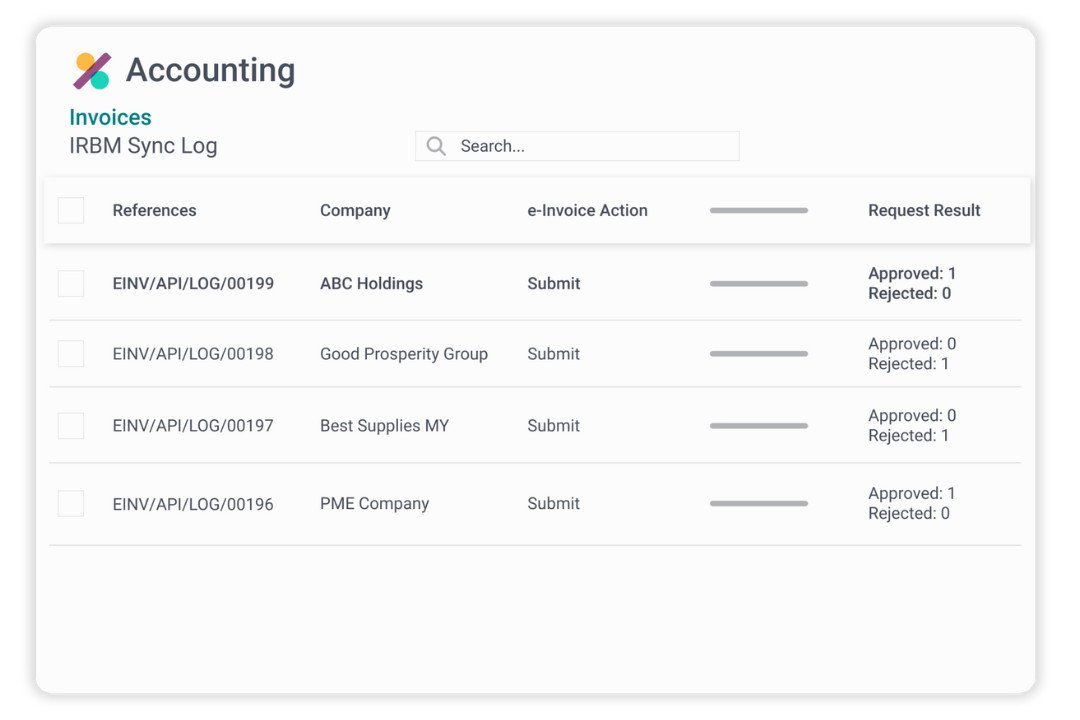Screen dimensions: 1080x720
Task: Click the Approved result on PME Company row
Action: tap(911, 493)
